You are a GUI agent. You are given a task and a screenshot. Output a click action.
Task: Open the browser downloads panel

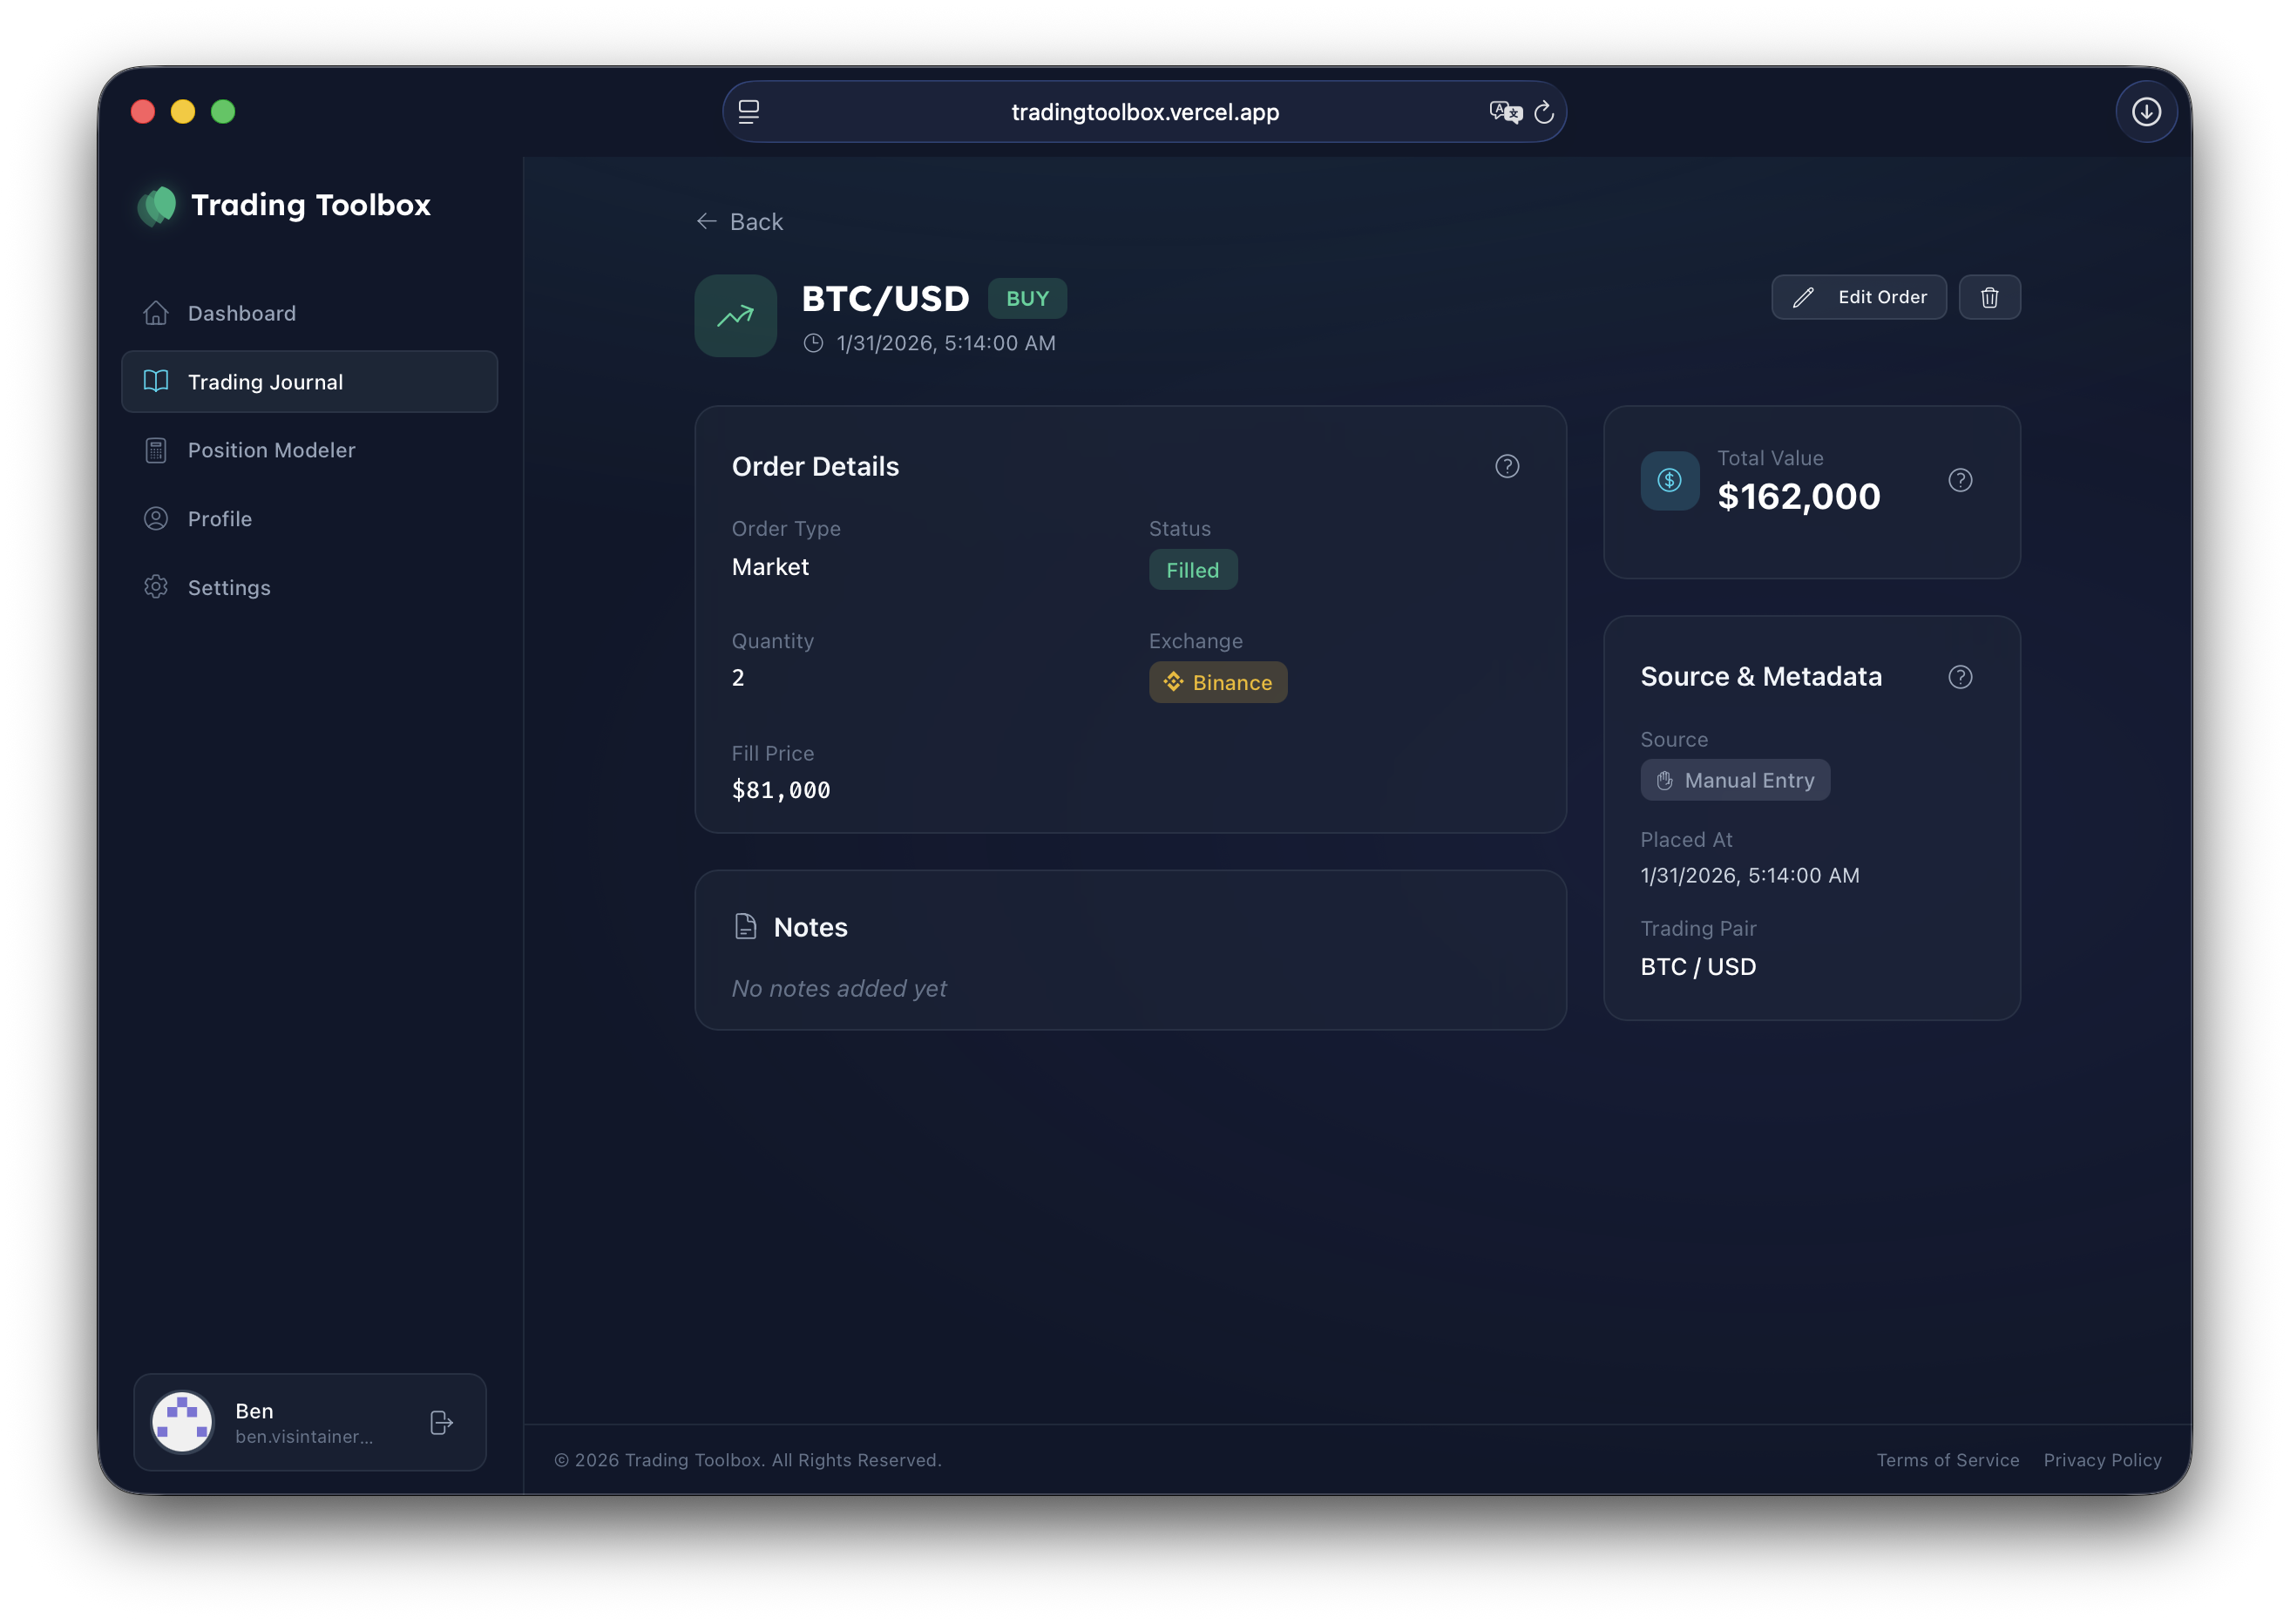2146,111
